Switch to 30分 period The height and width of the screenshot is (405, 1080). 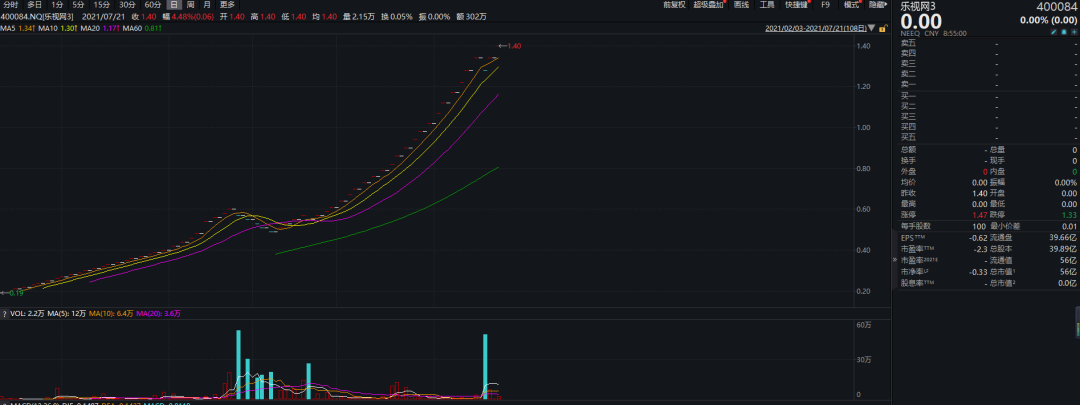coord(127,5)
